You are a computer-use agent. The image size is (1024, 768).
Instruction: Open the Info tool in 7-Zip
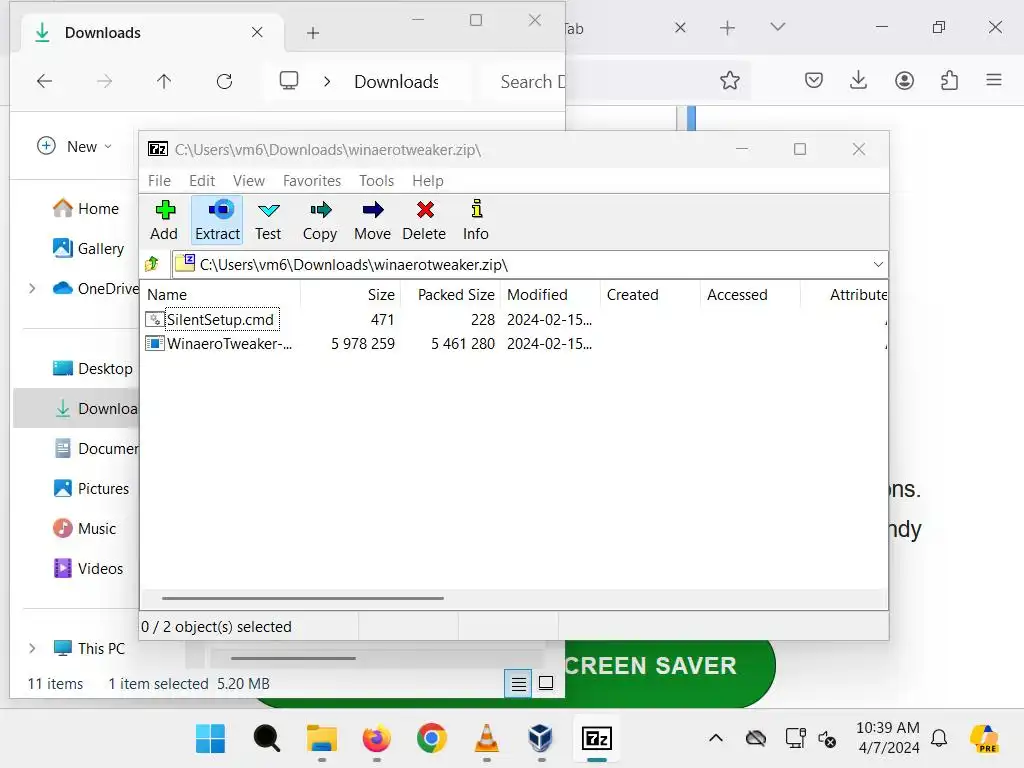[476, 220]
